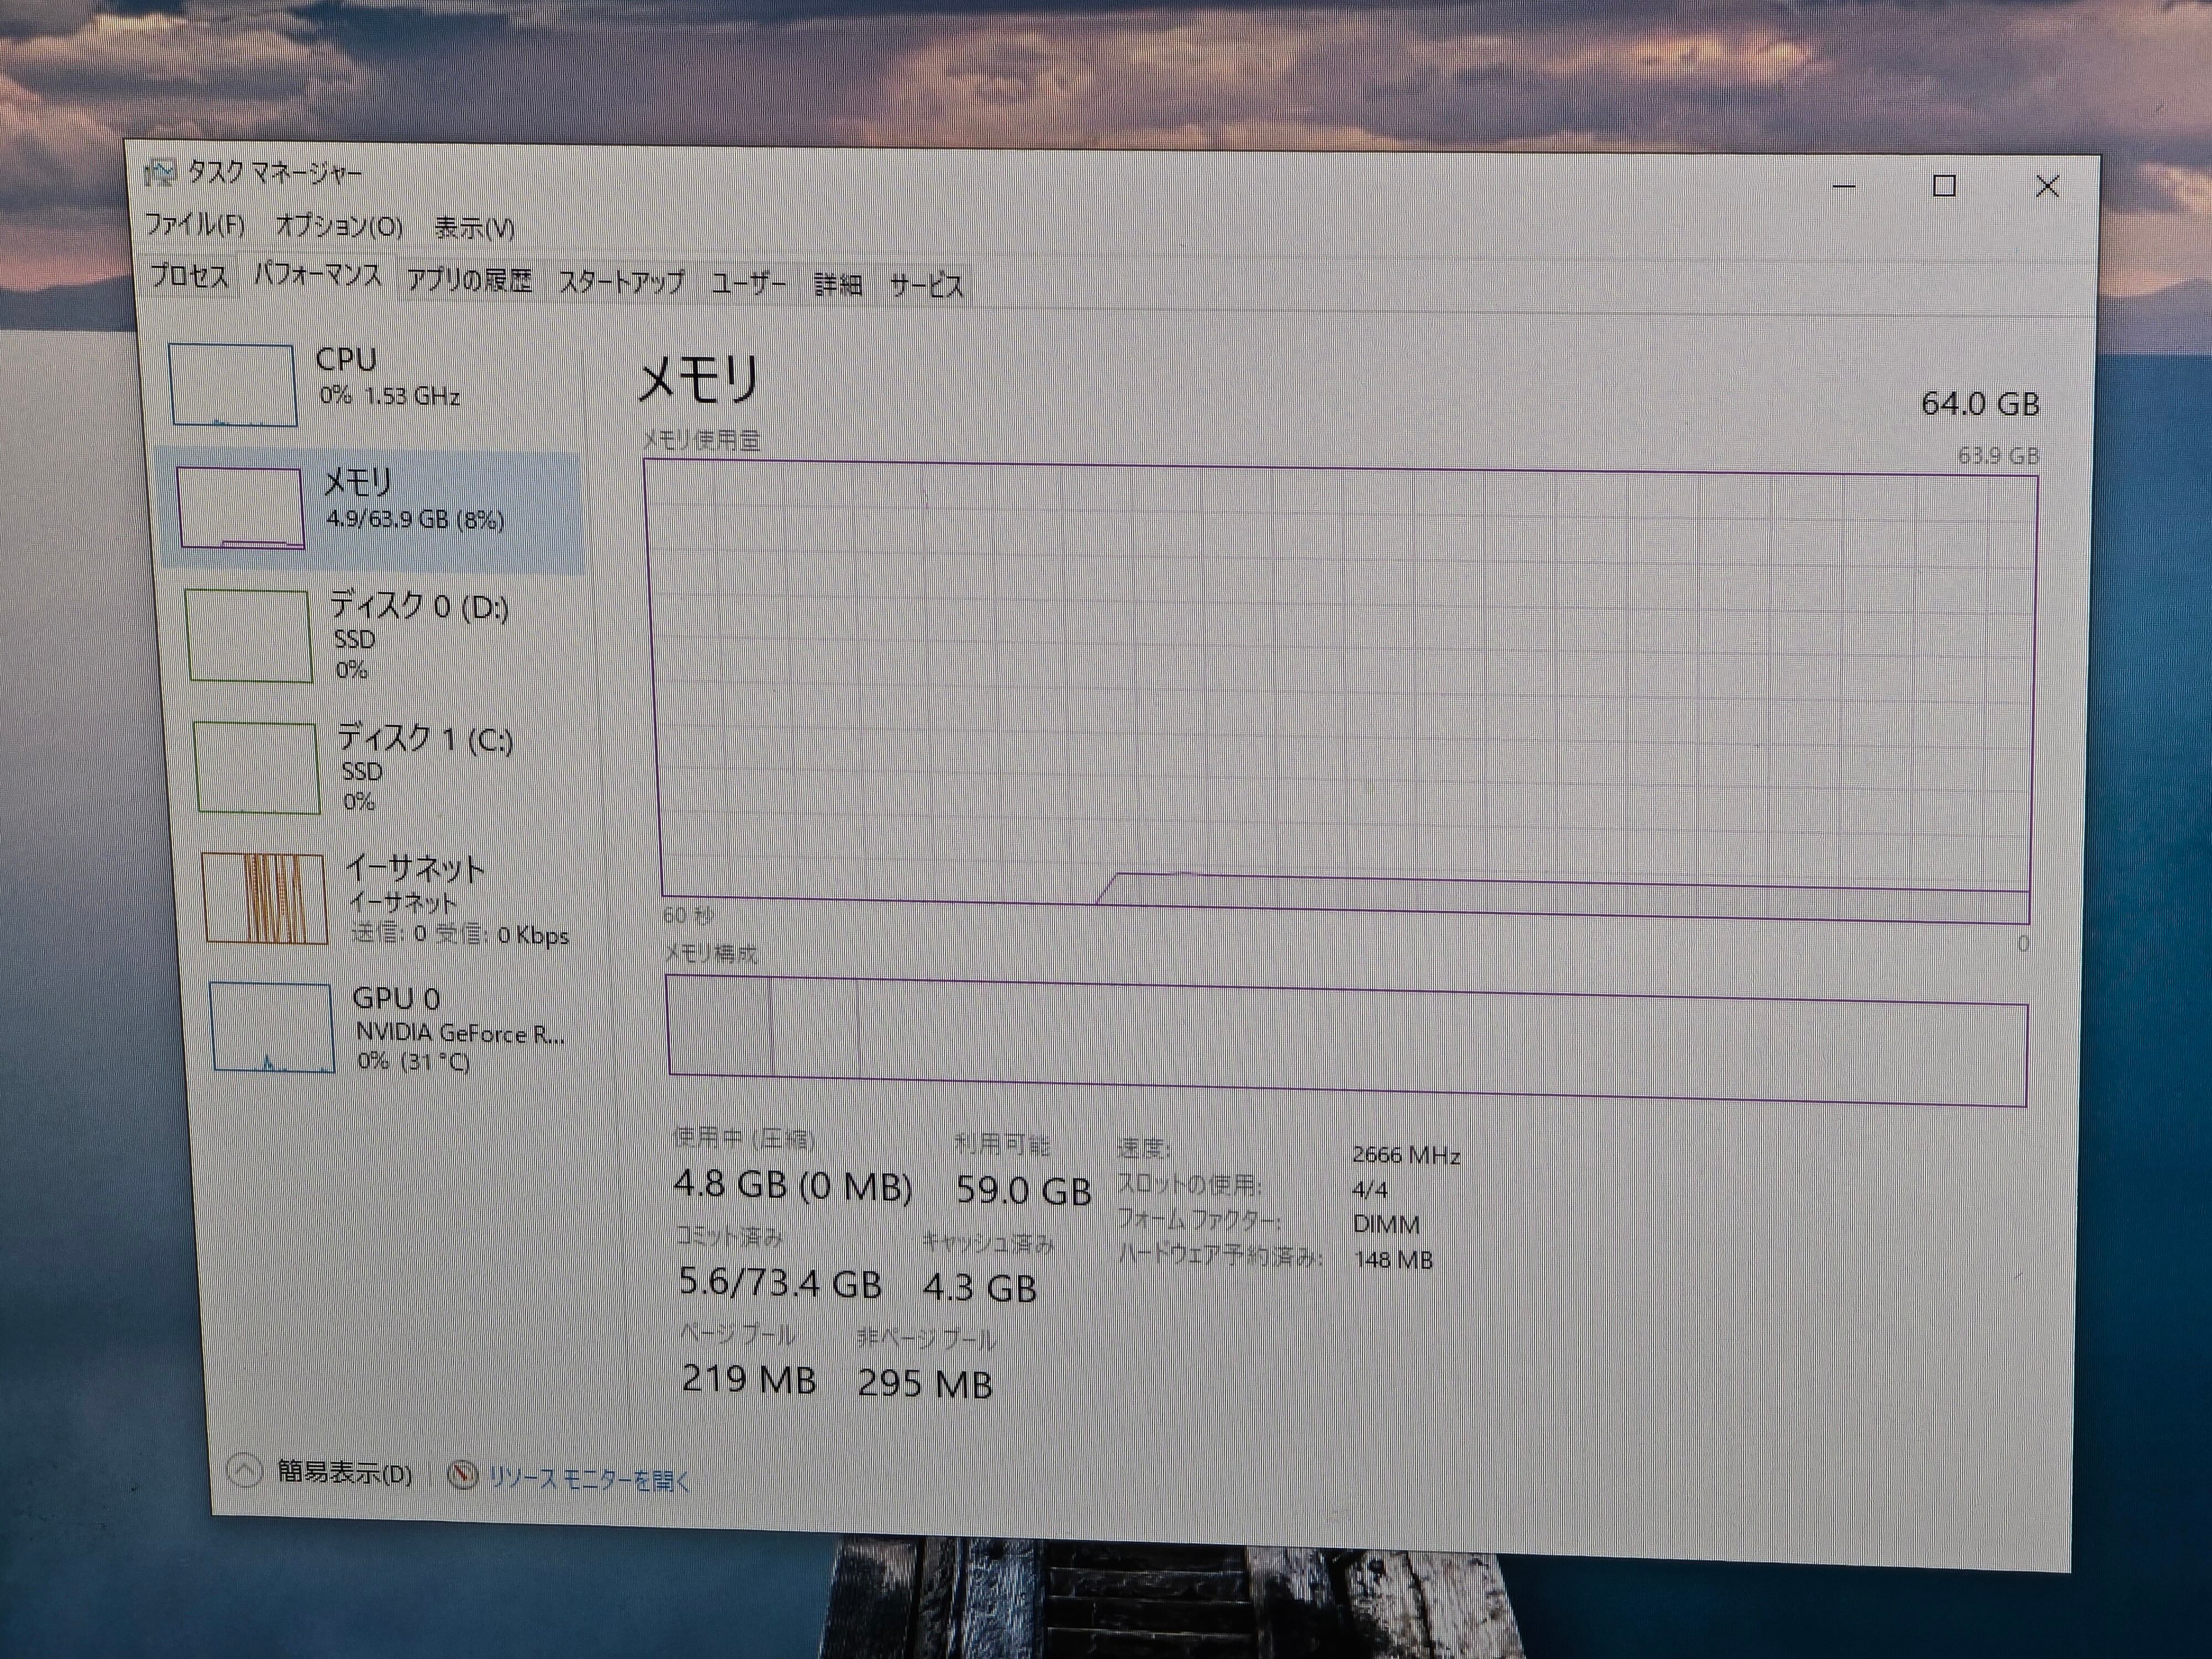The image size is (2212, 1659).
Task: Open the オプション(O) menu
Action: [339, 227]
